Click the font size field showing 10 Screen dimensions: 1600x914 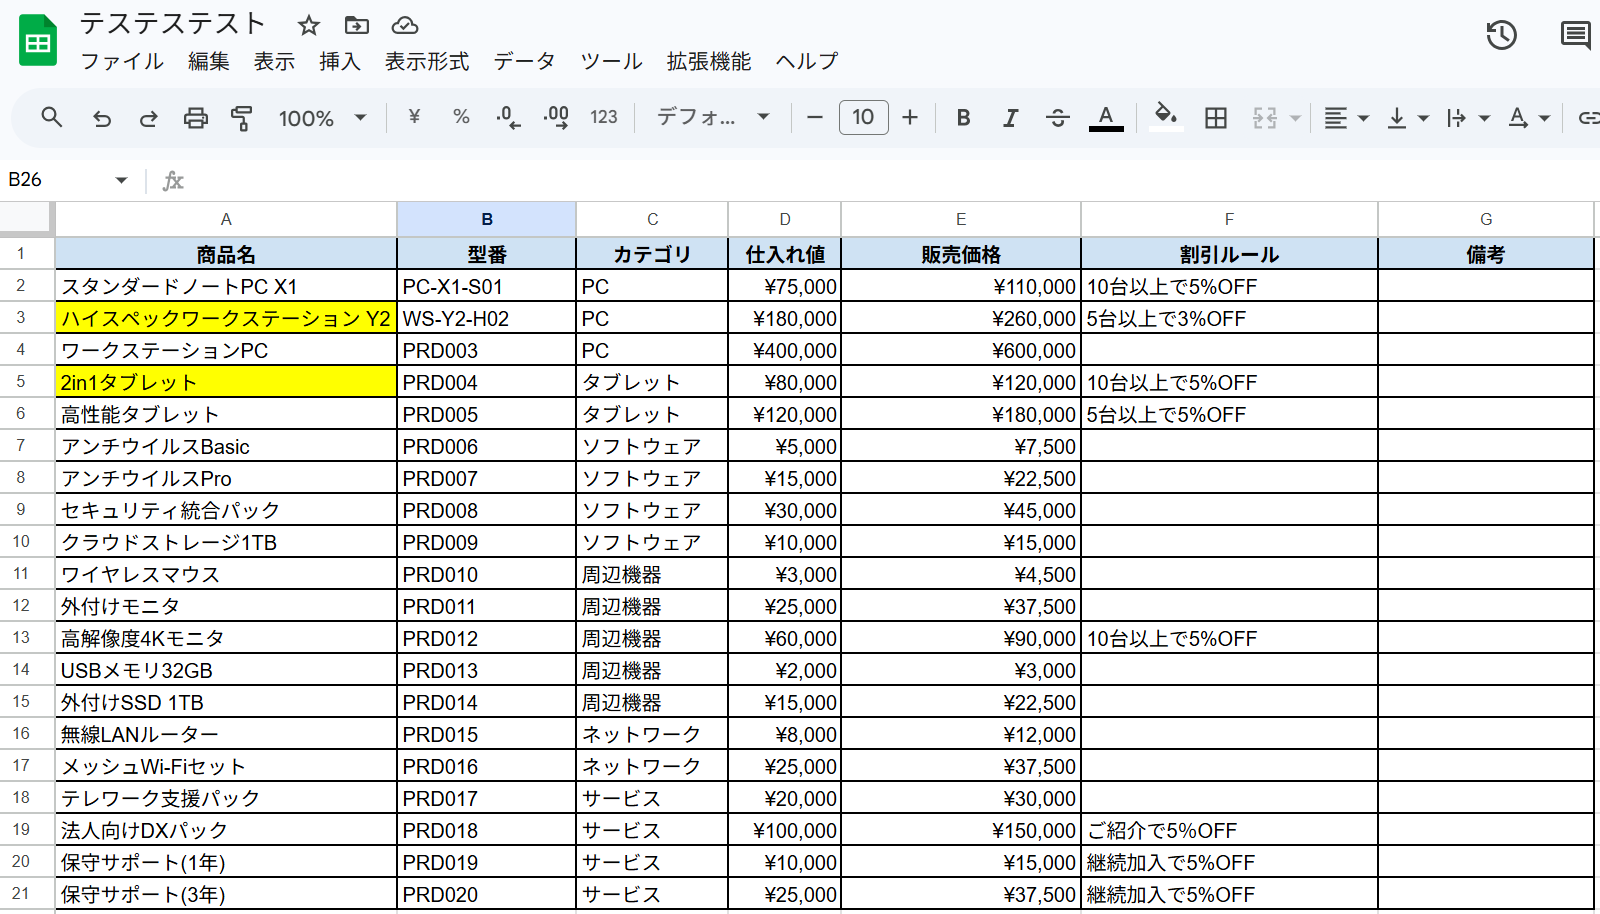click(863, 117)
